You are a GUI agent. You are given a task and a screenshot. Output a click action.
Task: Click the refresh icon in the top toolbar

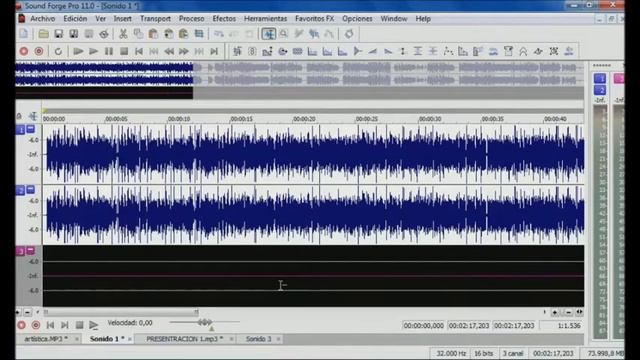[349, 34]
